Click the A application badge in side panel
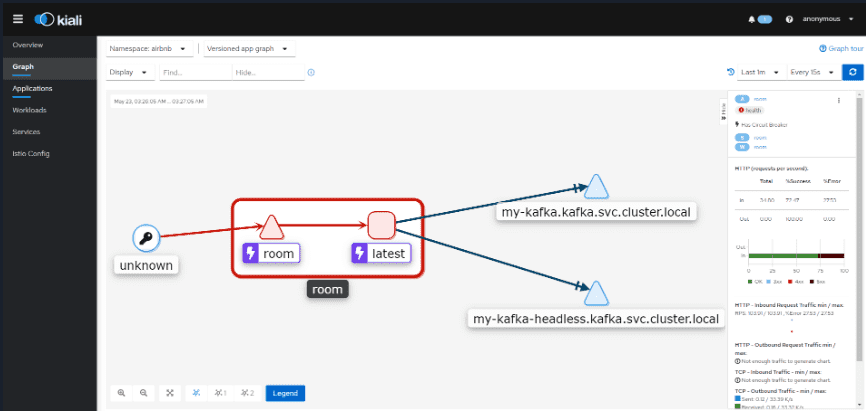Image resolution: width=866 pixels, height=411 pixels. coord(743,99)
